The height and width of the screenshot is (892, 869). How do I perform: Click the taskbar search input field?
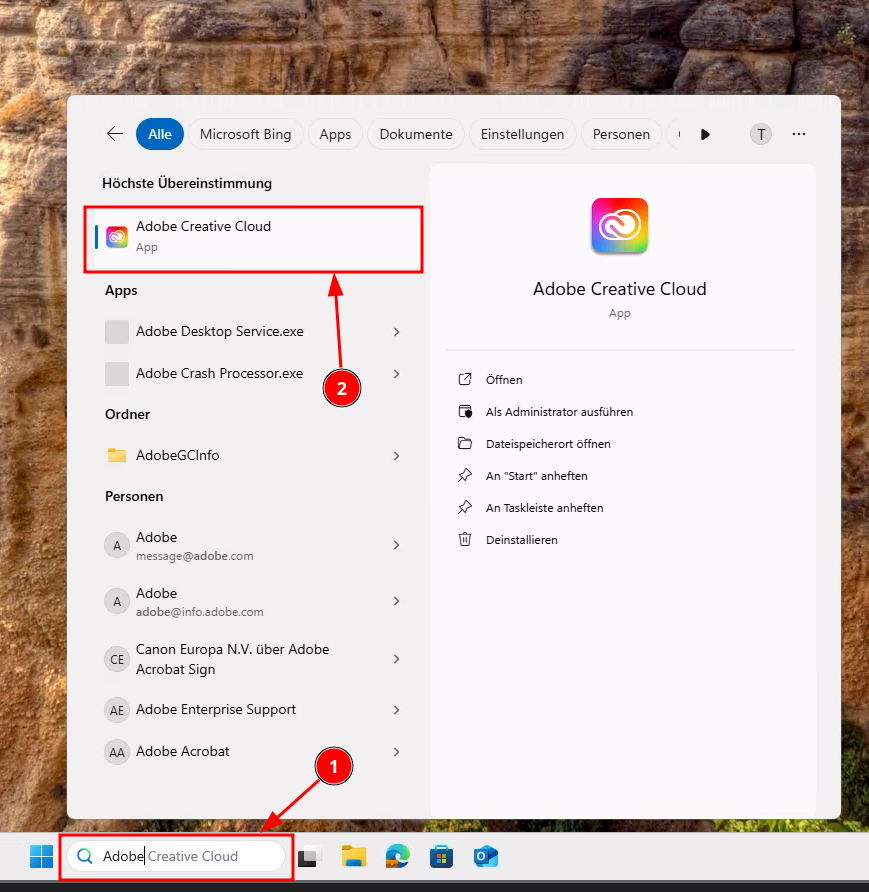point(180,856)
